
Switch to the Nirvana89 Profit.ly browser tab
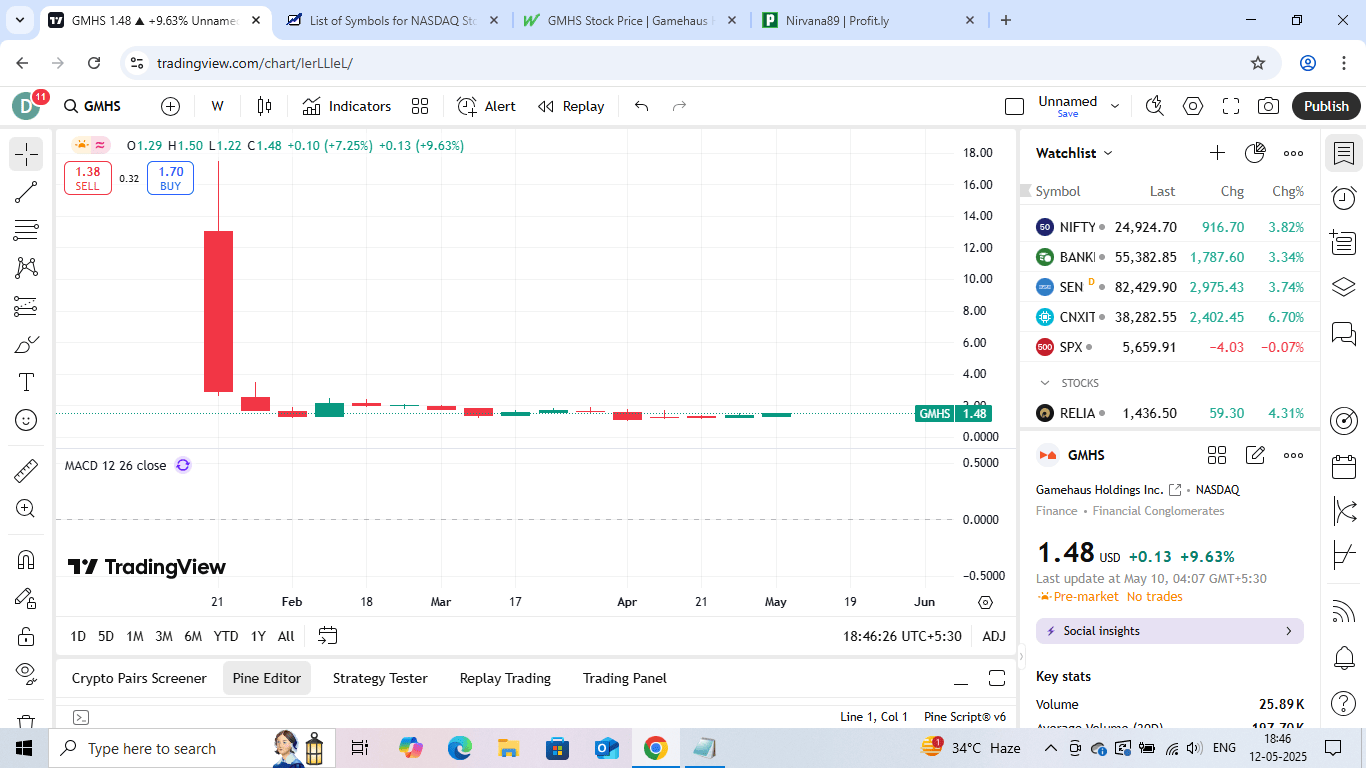pos(868,20)
